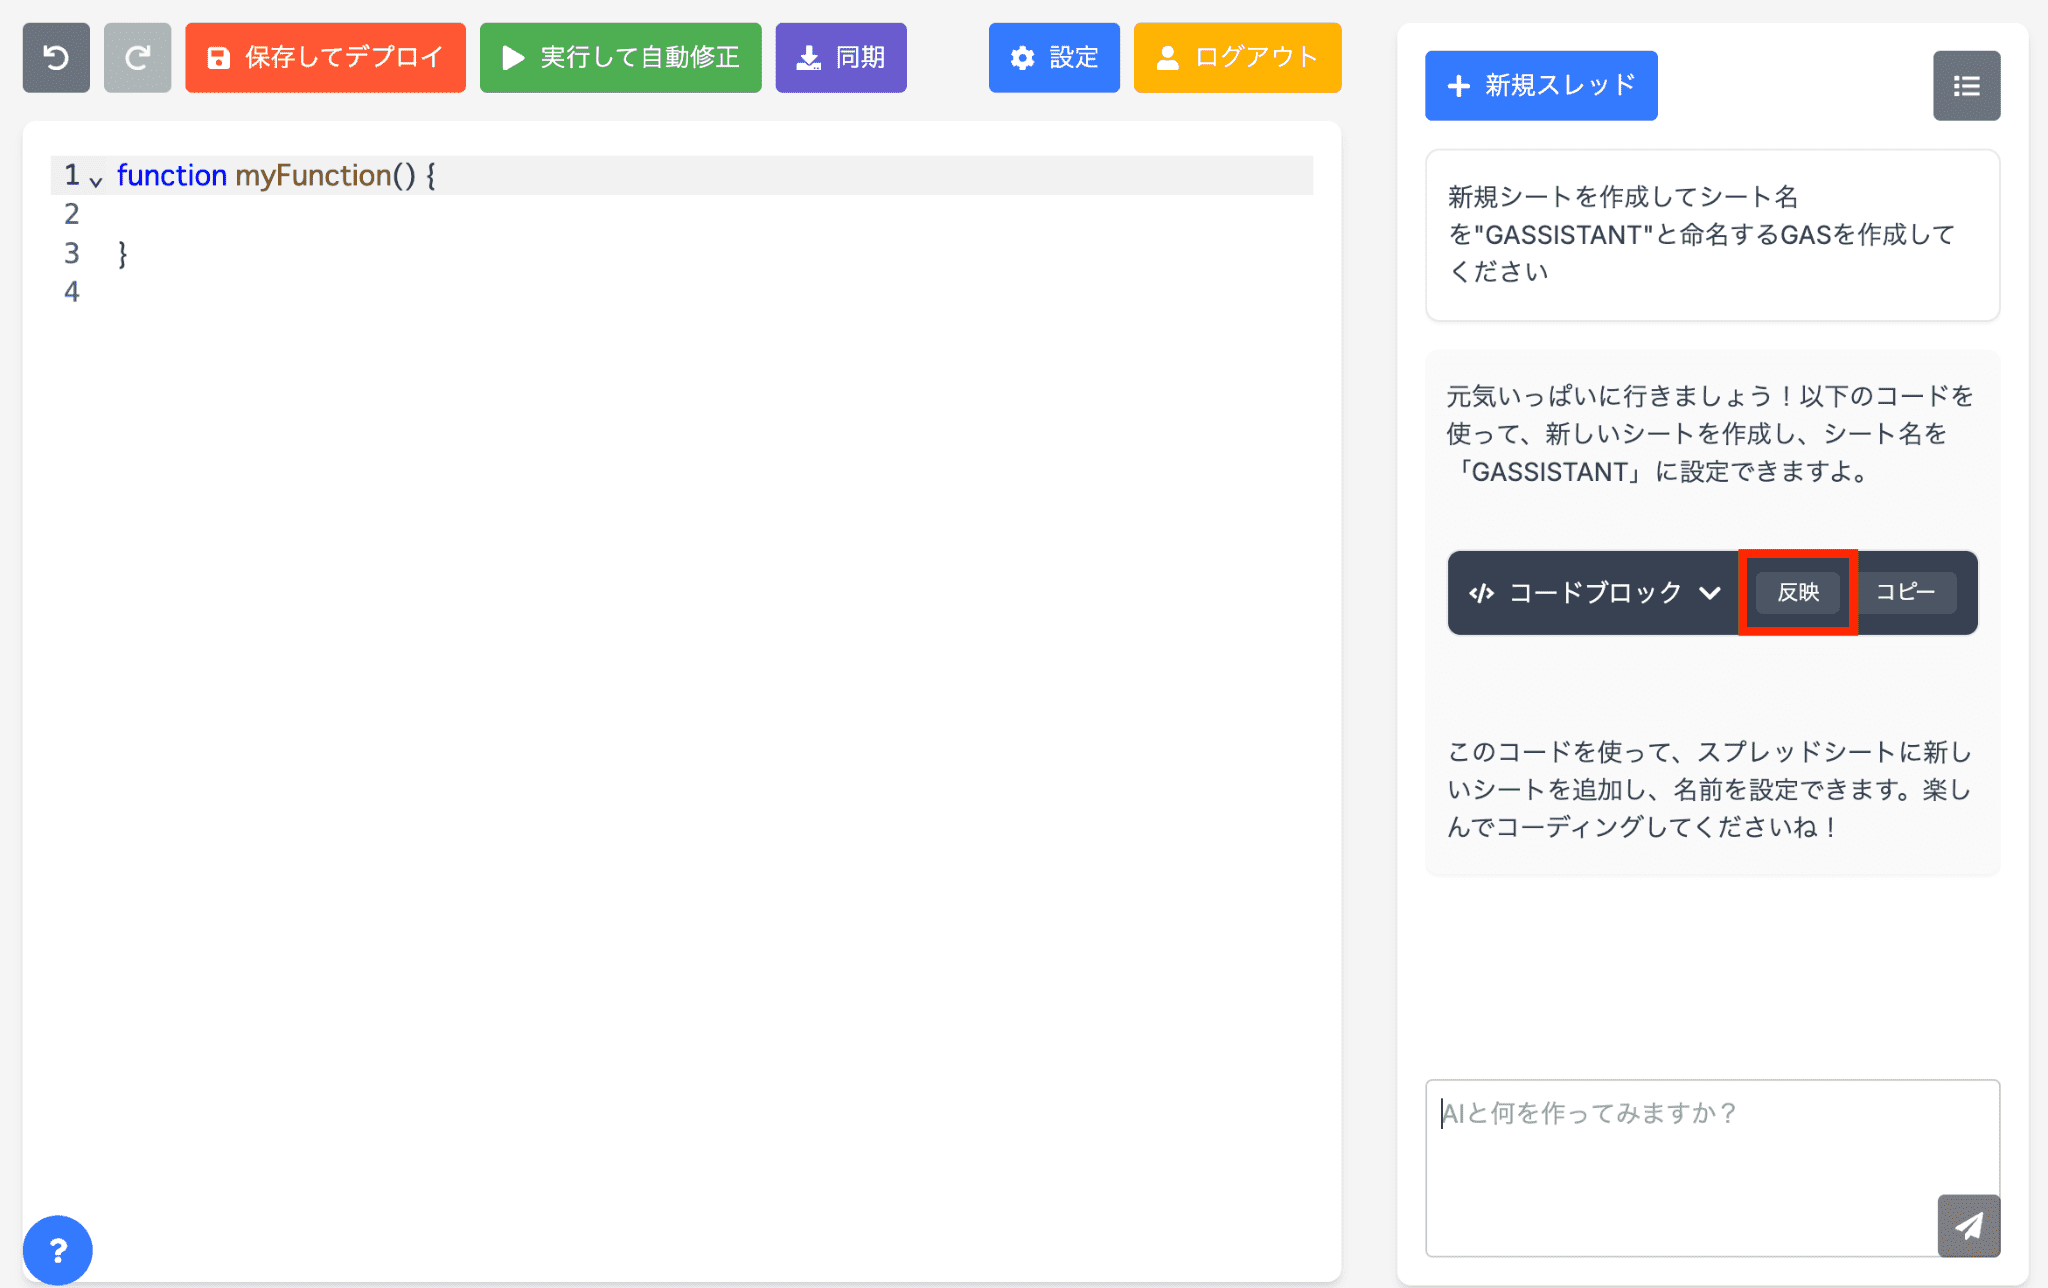Click the purple 同期 sync button
This screenshot has height=1288, width=2048.
pyautogui.click(x=841, y=58)
